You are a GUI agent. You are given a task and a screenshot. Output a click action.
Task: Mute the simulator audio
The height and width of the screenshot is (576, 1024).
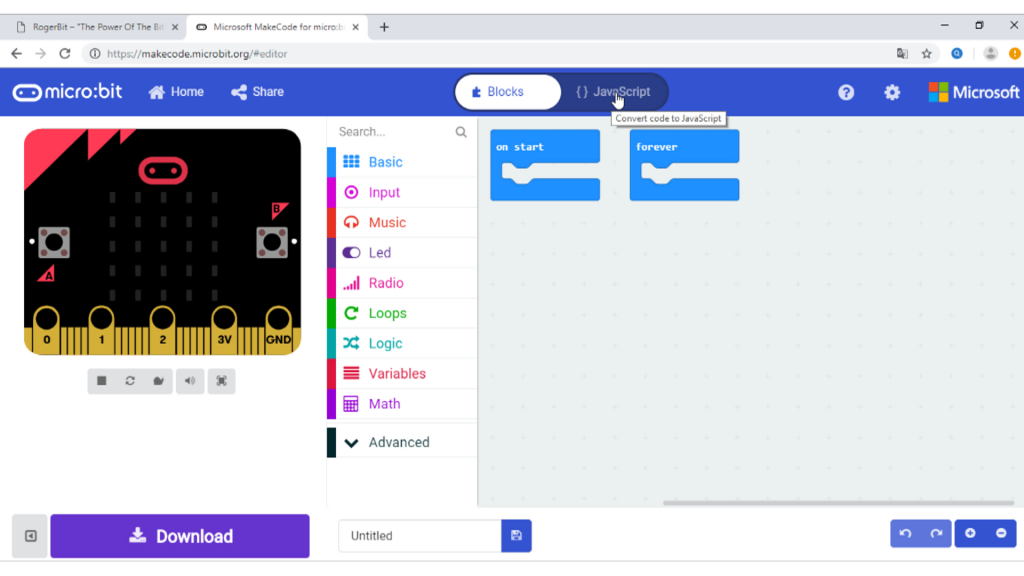tap(190, 381)
